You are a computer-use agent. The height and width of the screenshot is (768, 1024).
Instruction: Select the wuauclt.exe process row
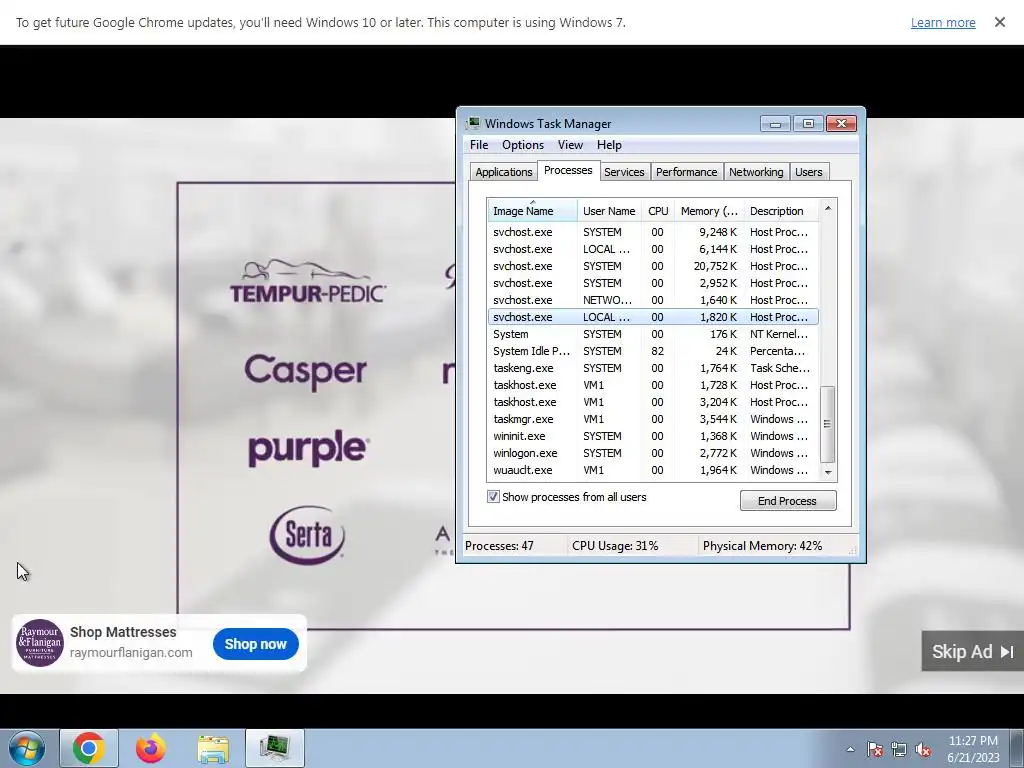coord(653,470)
